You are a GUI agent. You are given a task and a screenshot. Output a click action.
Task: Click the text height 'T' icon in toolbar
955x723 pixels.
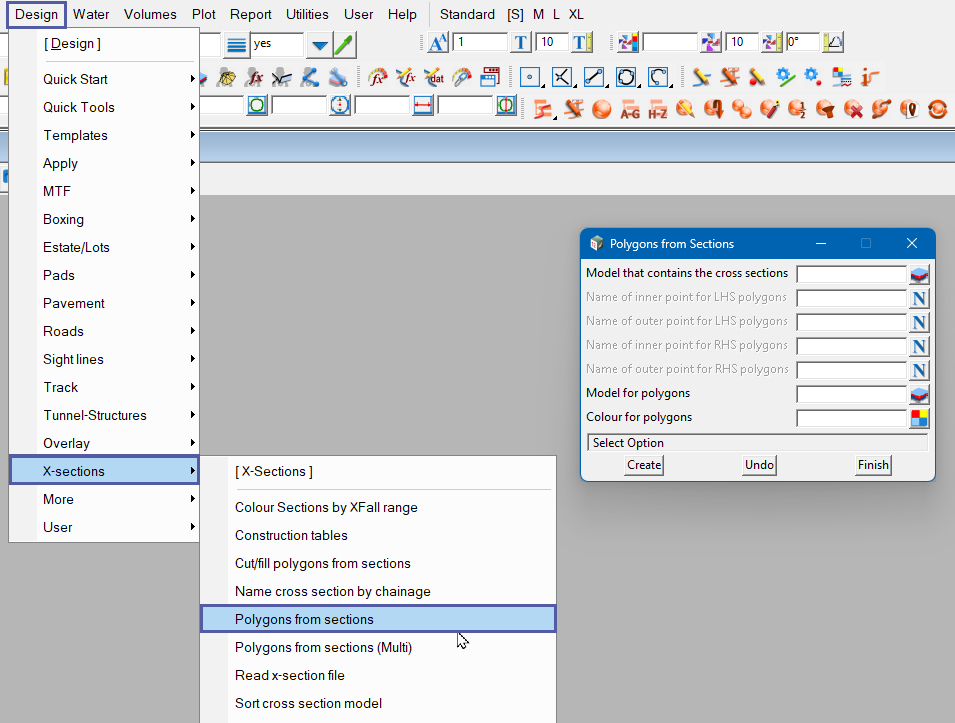click(521, 43)
